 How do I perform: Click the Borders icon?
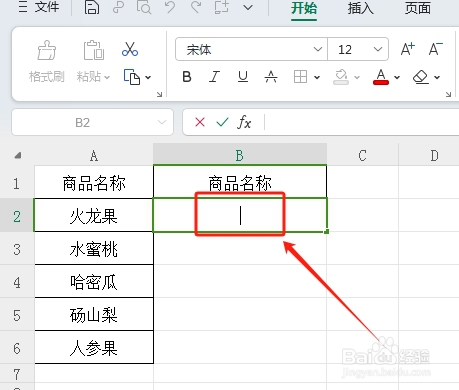(300, 77)
